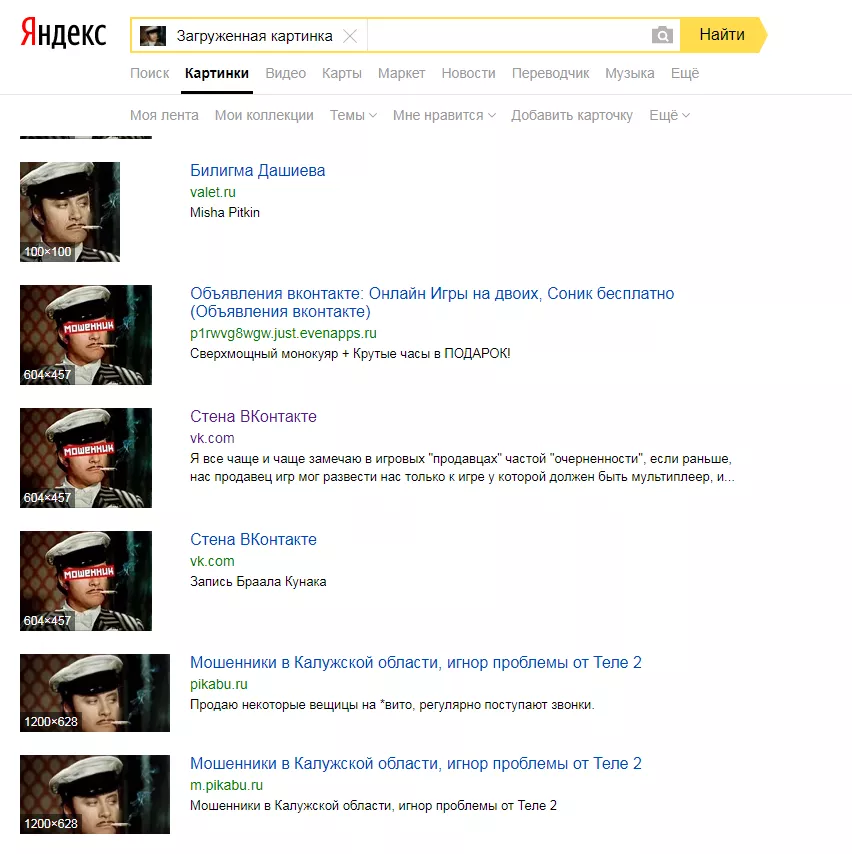Viewport: 852px width, 854px height.
Task: Open the thumbnail beside the pikabu.ru result
Action: [x=95, y=693]
